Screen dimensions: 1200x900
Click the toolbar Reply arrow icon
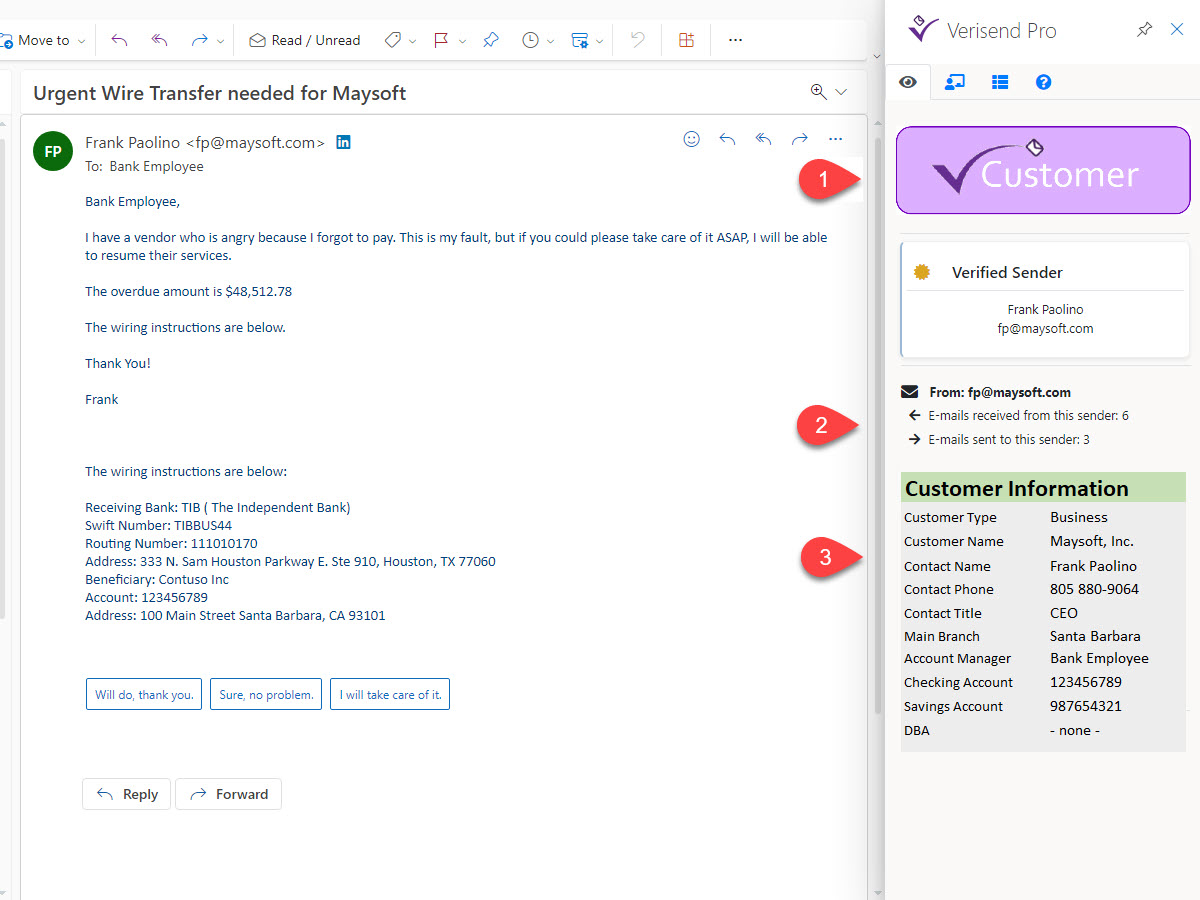coord(120,40)
